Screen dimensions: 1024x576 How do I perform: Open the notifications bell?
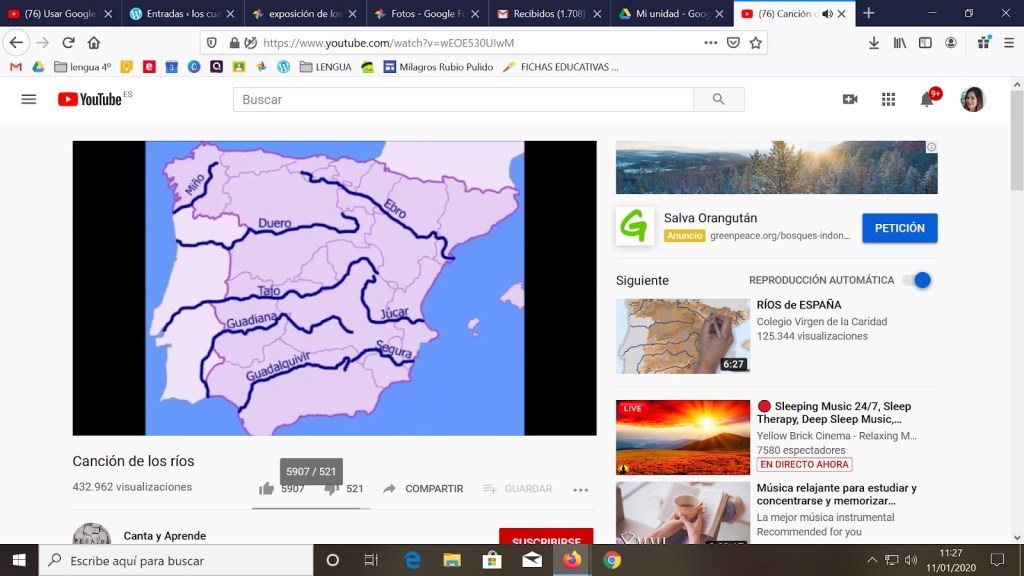[x=927, y=99]
